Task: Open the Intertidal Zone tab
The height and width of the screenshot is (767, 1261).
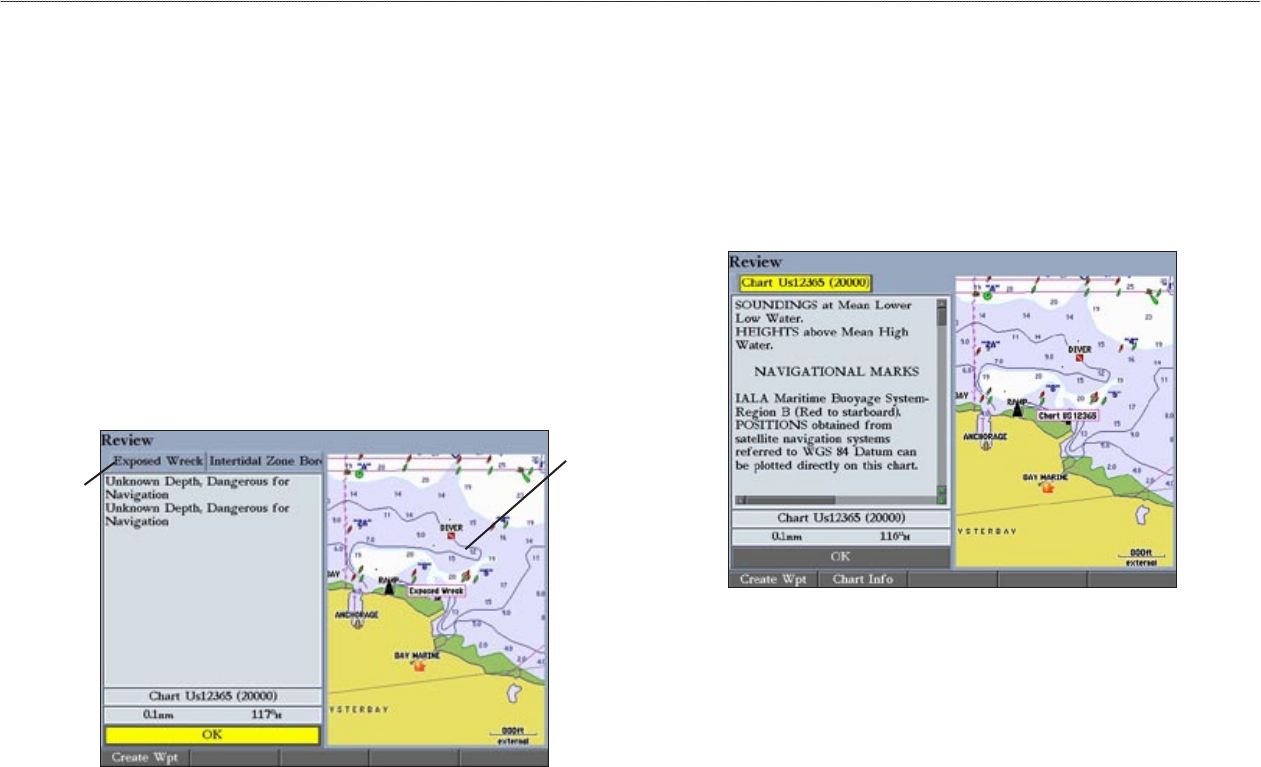Action: tap(265, 462)
